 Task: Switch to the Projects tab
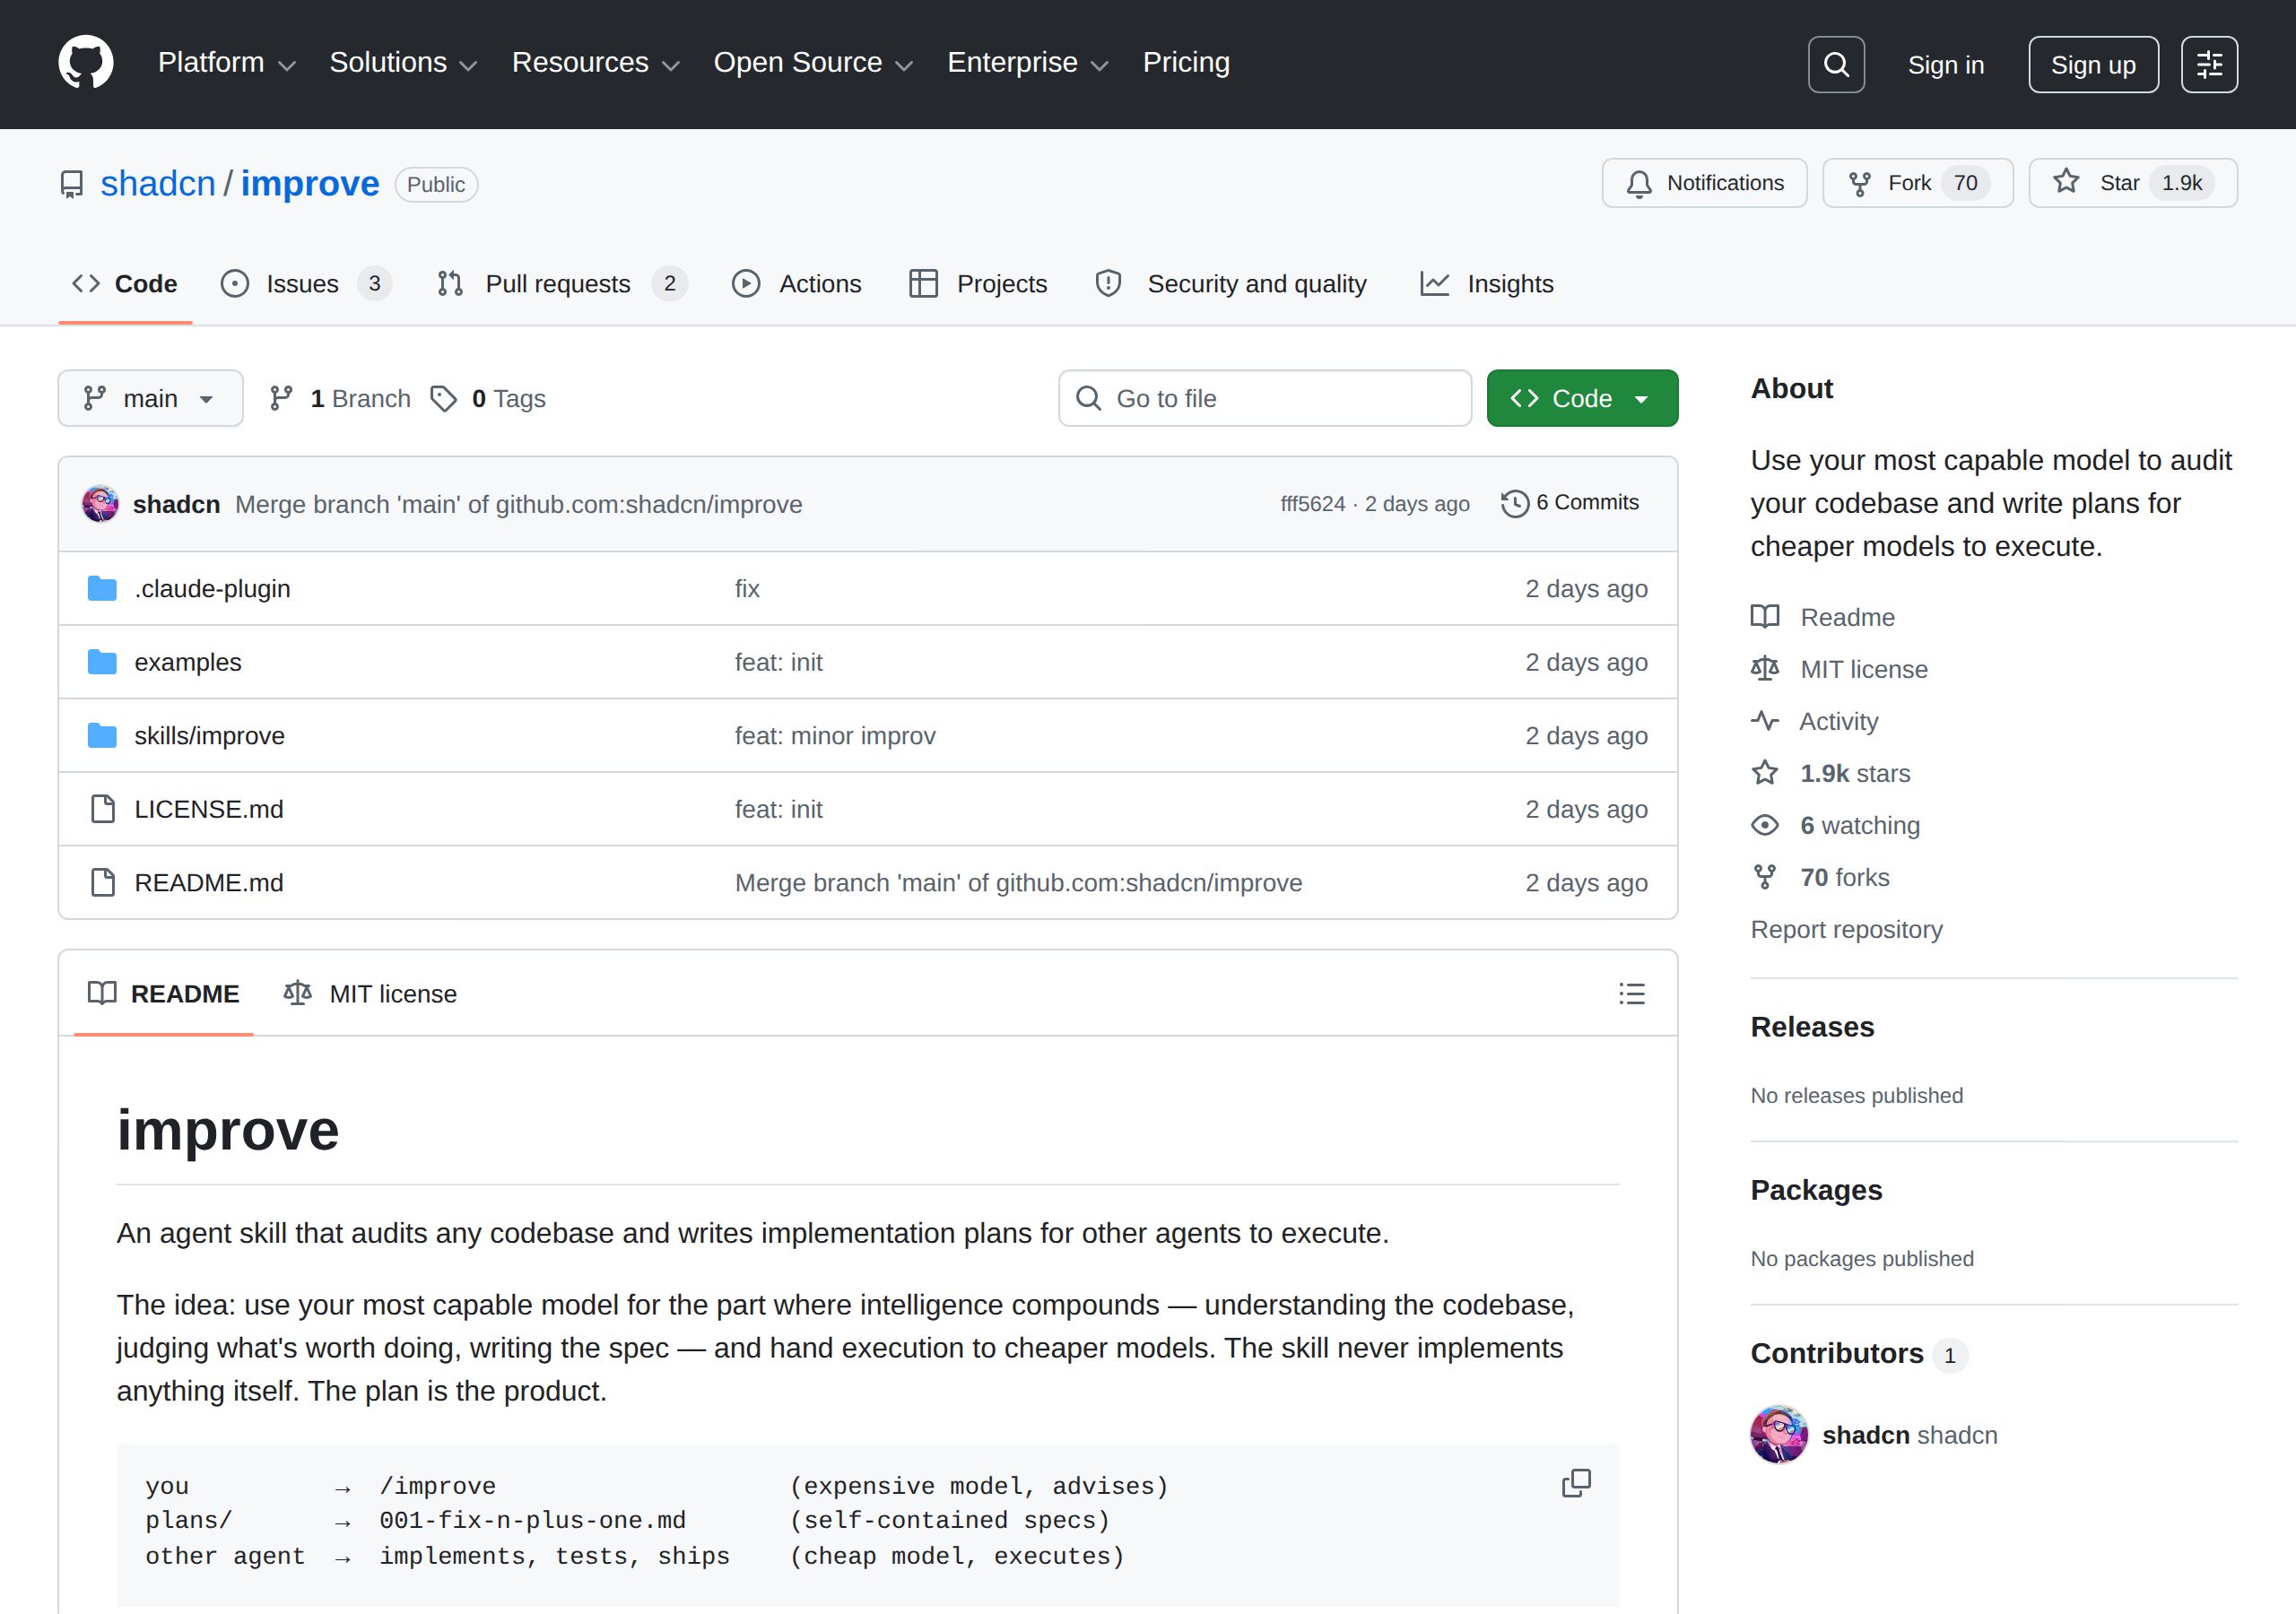click(x=978, y=284)
